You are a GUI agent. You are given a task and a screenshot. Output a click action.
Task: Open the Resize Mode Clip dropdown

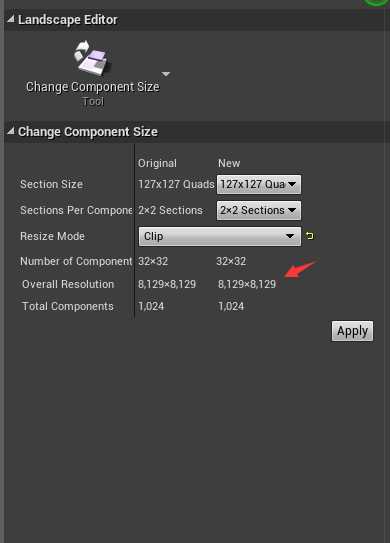[220, 236]
